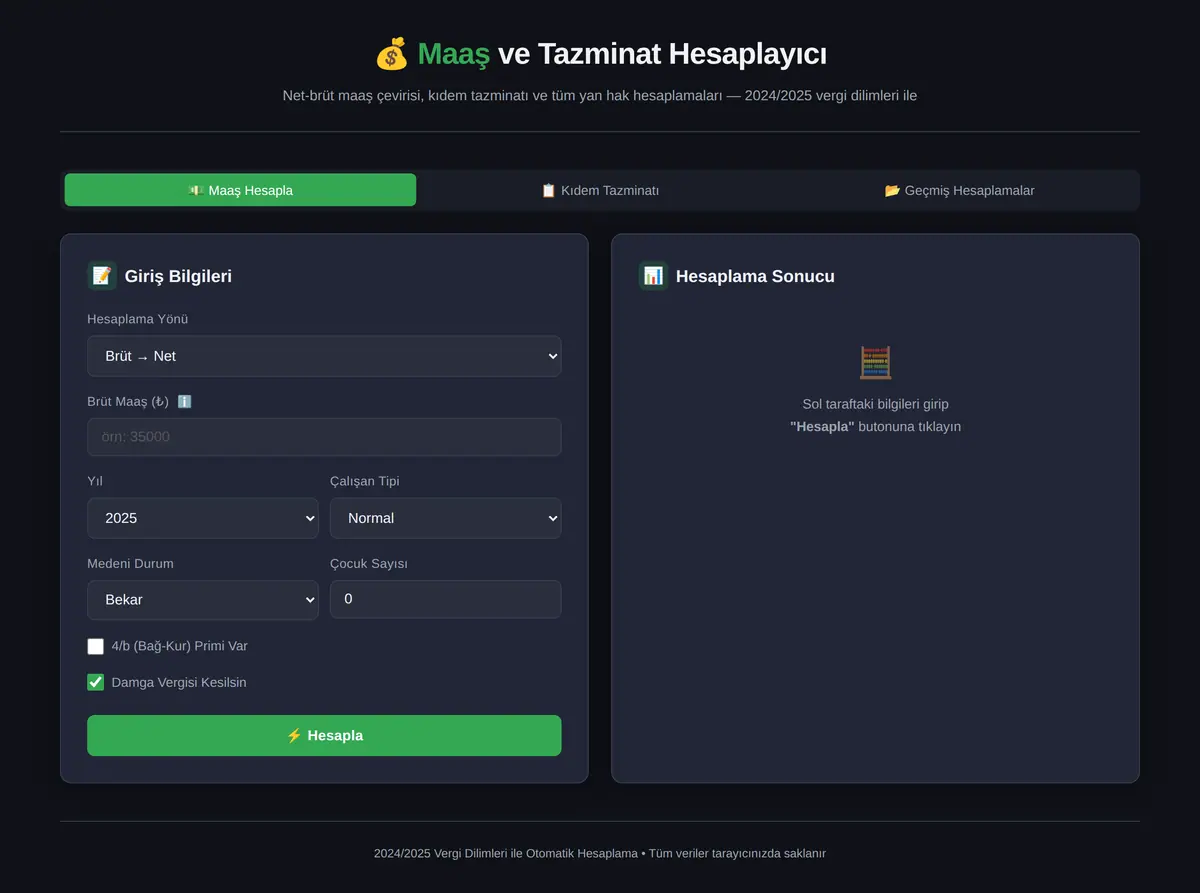Click the chart icon next to Hesaplama Sonucu
The image size is (1200, 893).
point(653,276)
